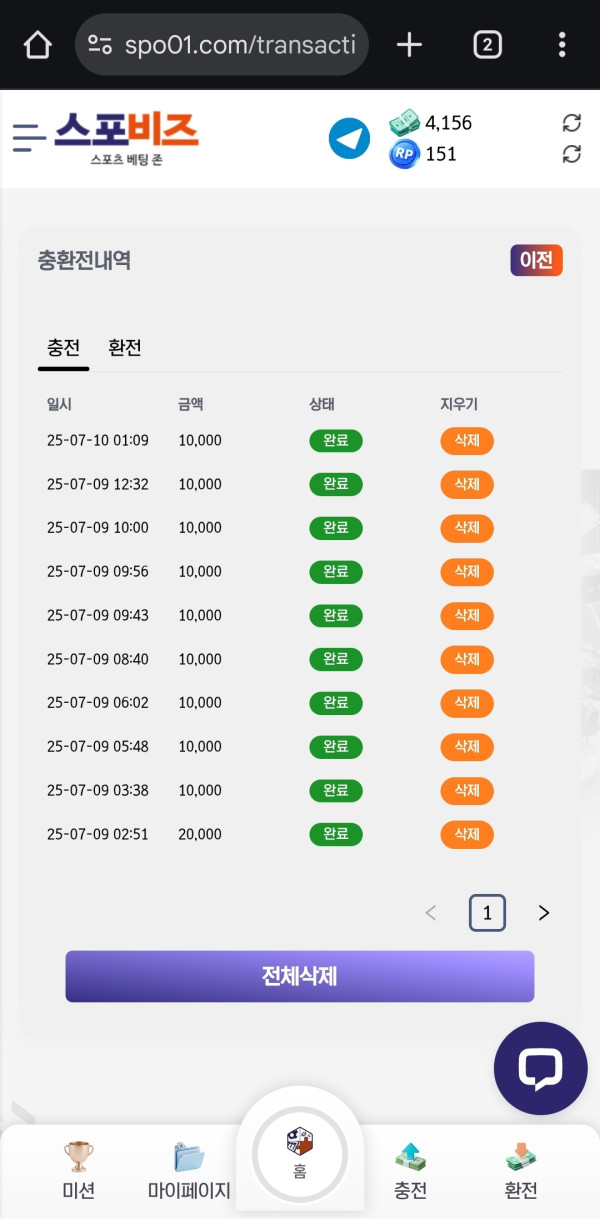This screenshot has width=600, height=1219.
Task: Delete the 25-07-10 01:09 record
Action: [467, 441]
